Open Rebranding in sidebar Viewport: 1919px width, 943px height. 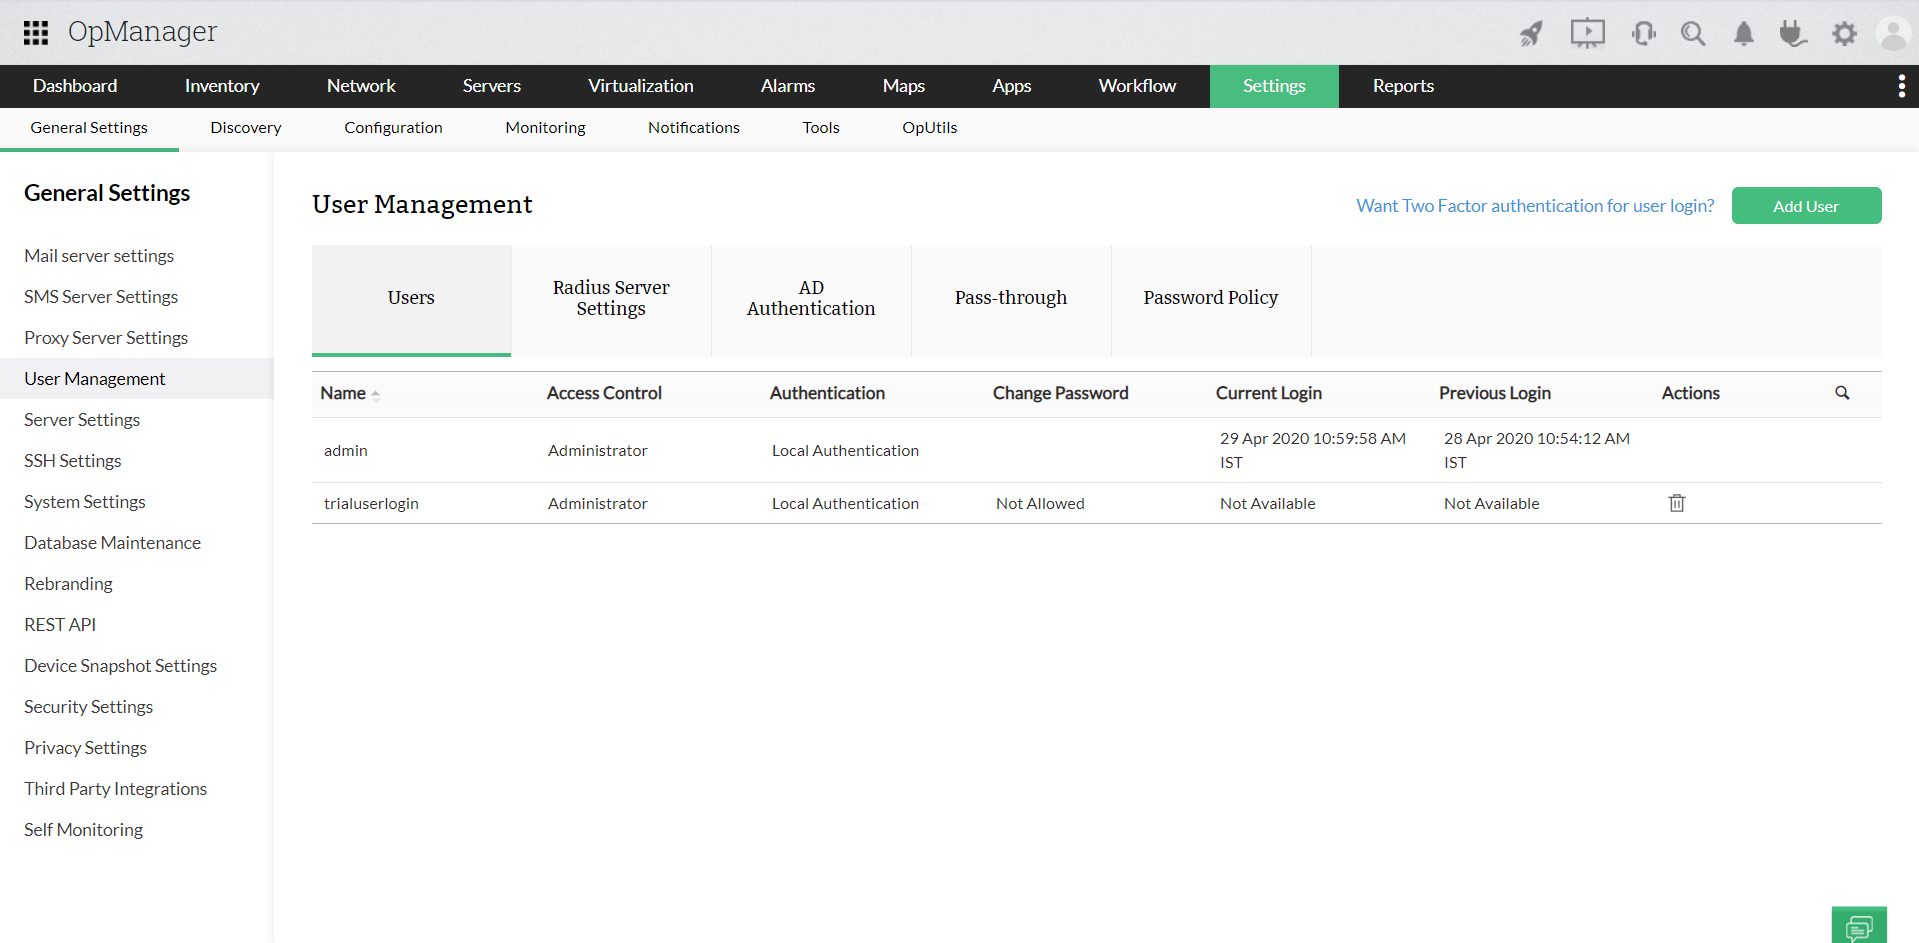[x=68, y=584]
